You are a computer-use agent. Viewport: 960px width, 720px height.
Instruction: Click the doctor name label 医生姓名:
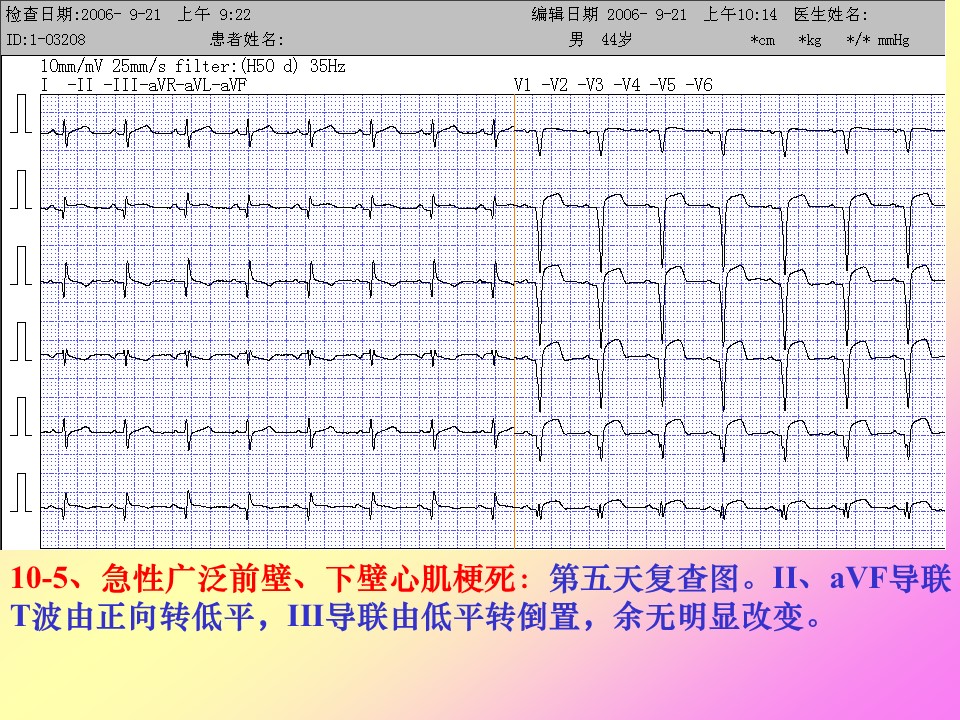(830, 14)
